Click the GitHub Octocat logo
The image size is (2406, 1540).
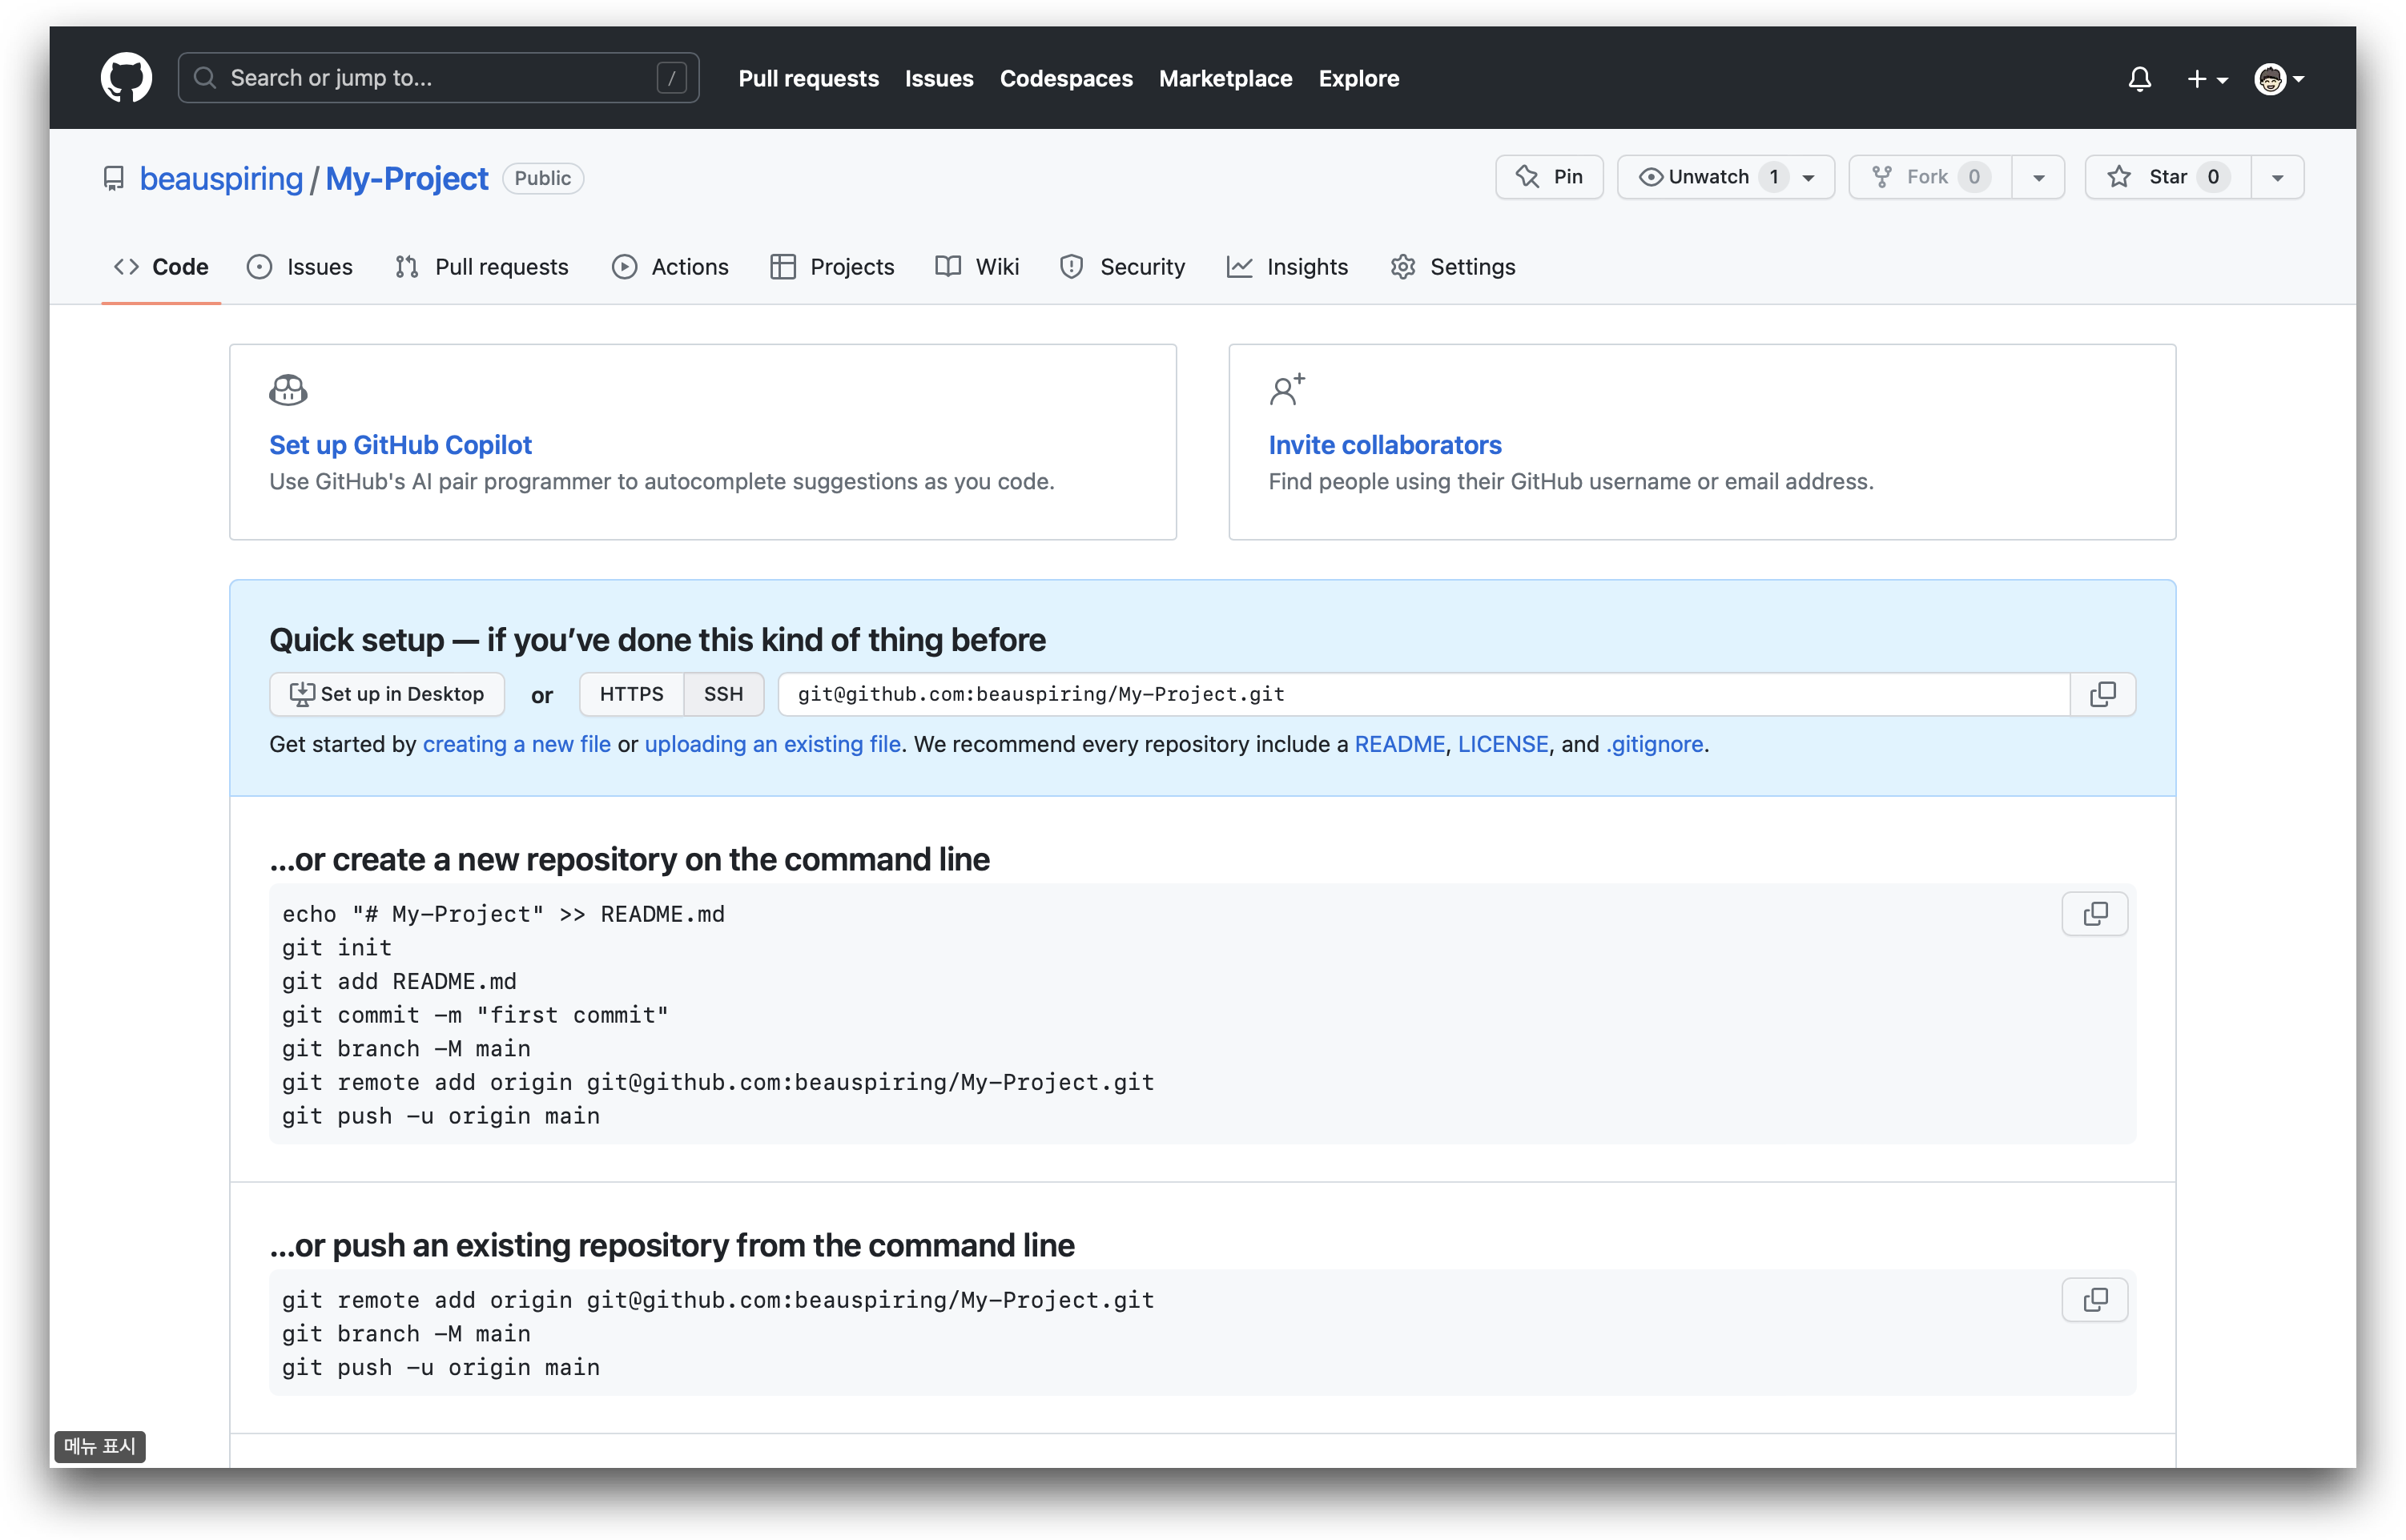click(126, 78)
